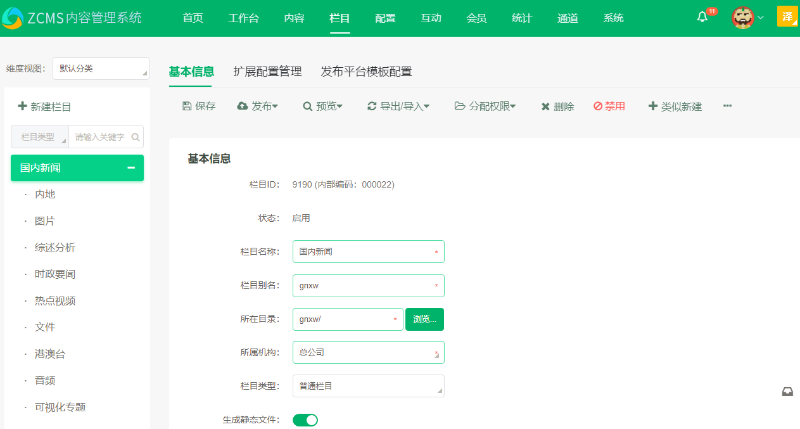Open the 统计 menu
Viewport: 800px width, 429px height.
522,18
